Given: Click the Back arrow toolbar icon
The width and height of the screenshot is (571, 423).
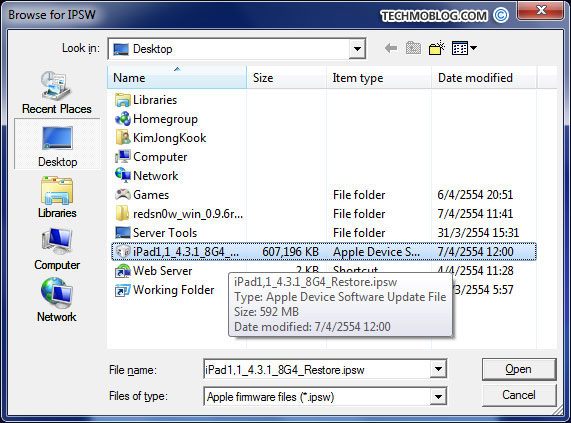Looking at the screenshot, I should (391, 48).
